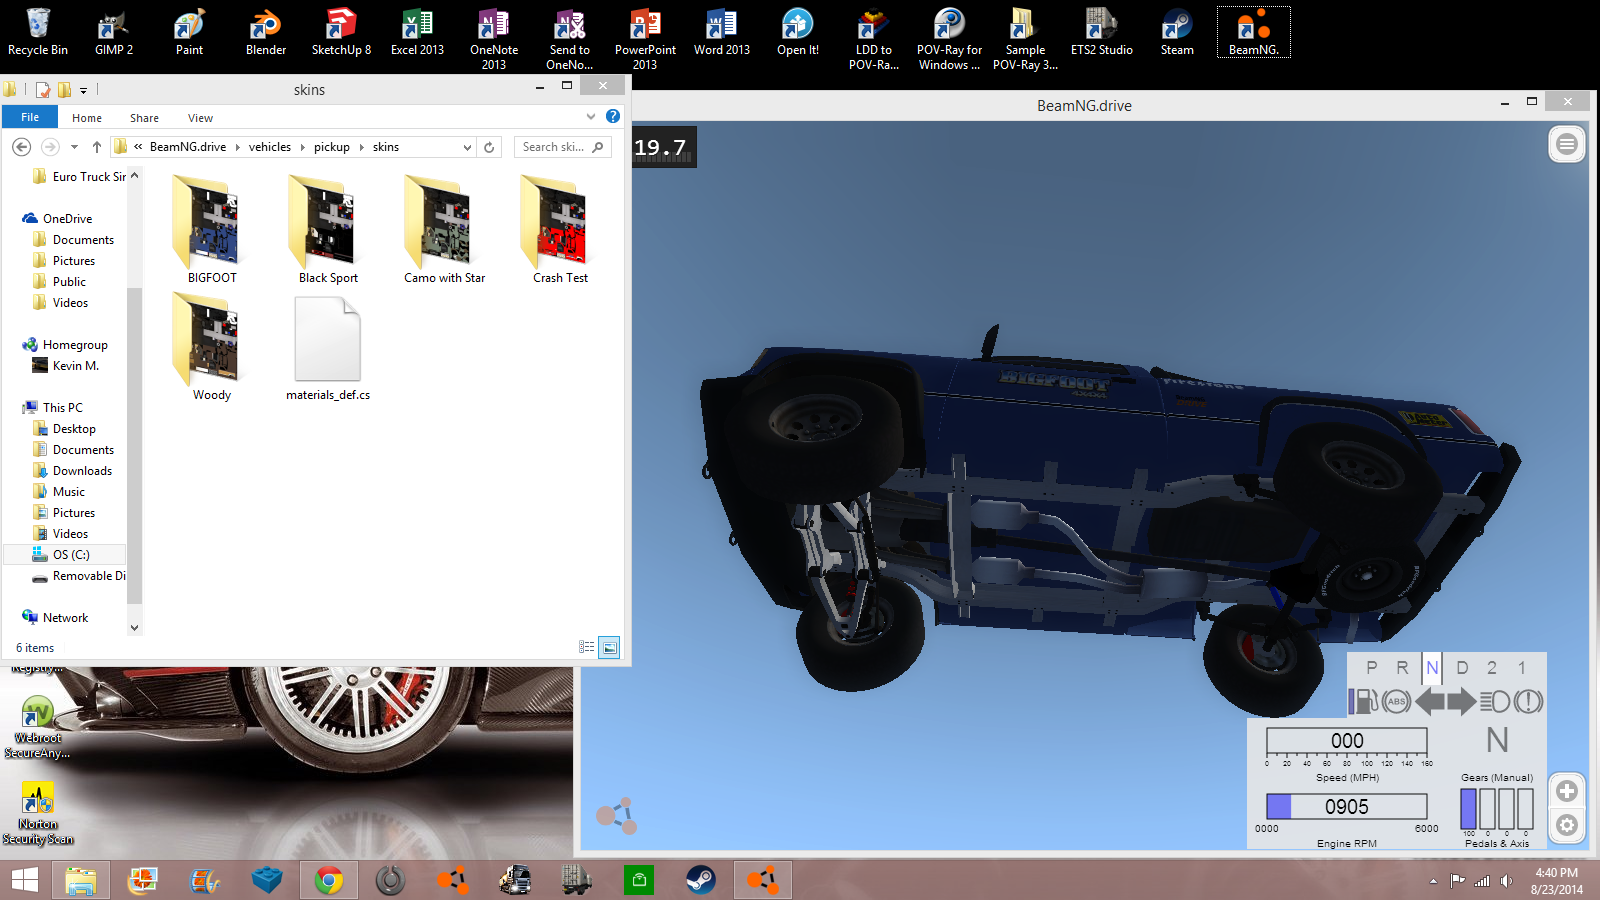This screenshot has width=1600, height=900.
Task: Open Google Chrome from the taskbar
Action: click(328, 880)
